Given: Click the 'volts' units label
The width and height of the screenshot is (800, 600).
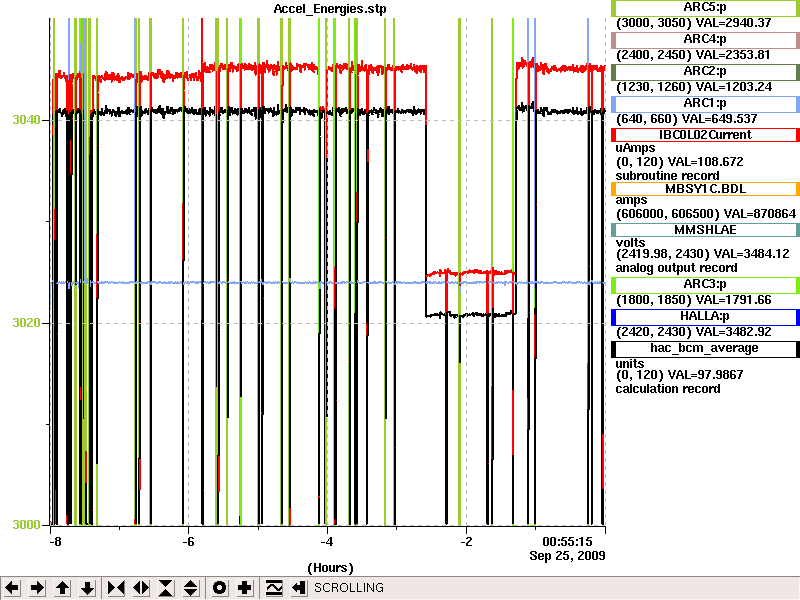Looking at the screenshot, I should (x=631, y=243).
